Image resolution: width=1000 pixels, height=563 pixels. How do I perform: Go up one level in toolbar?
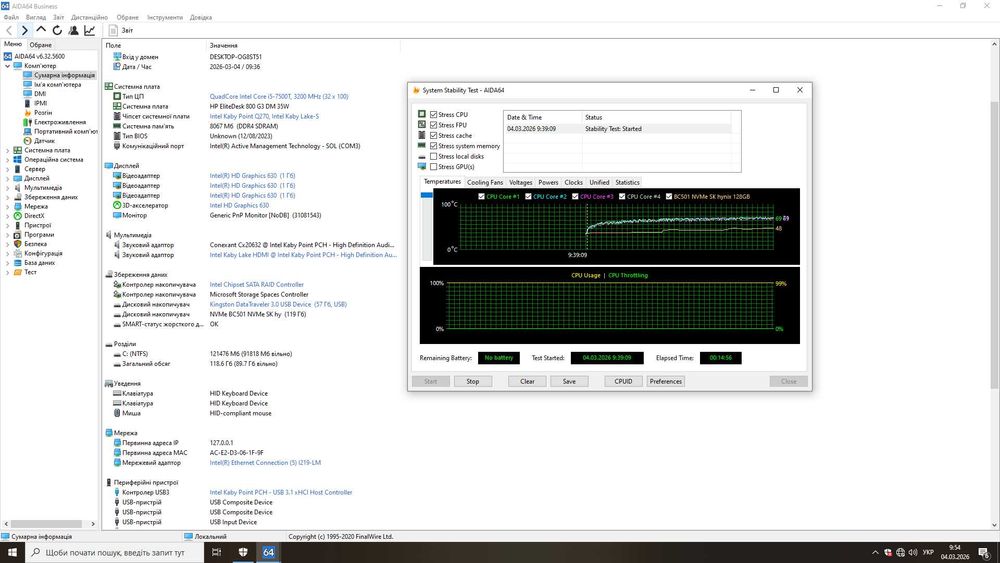coord(41,29)
